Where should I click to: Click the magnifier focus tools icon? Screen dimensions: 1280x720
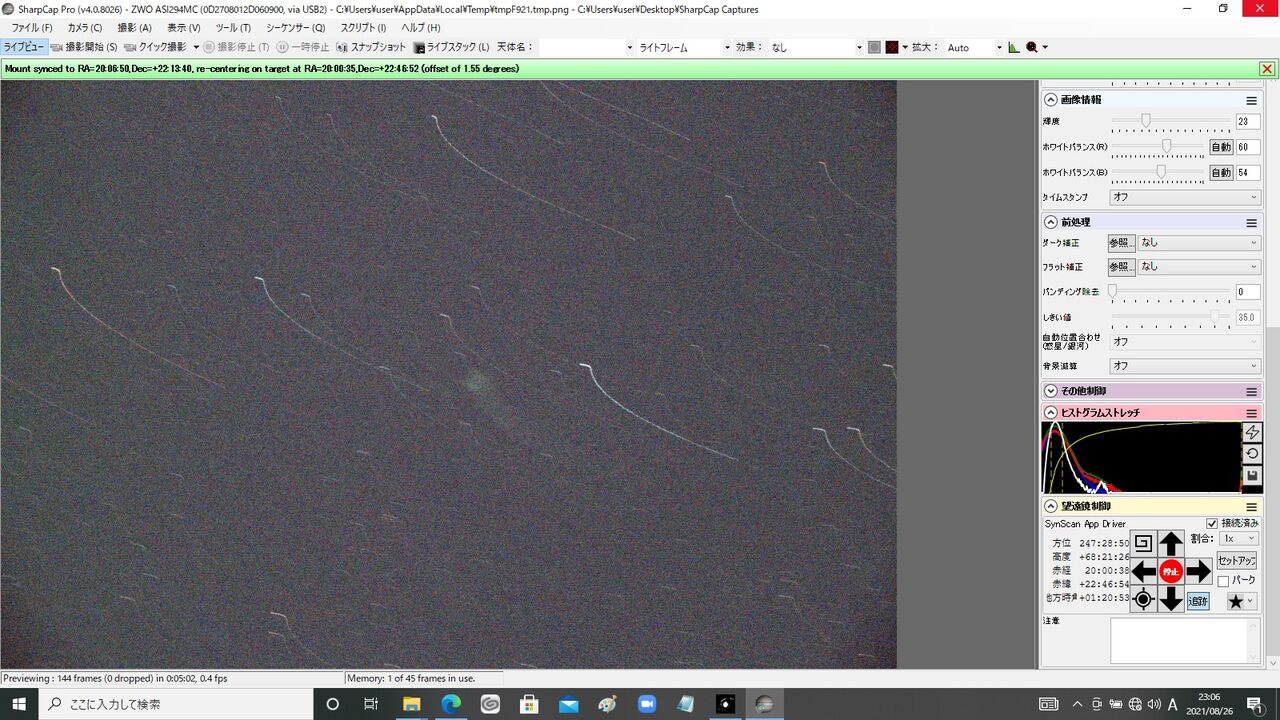1032,47
